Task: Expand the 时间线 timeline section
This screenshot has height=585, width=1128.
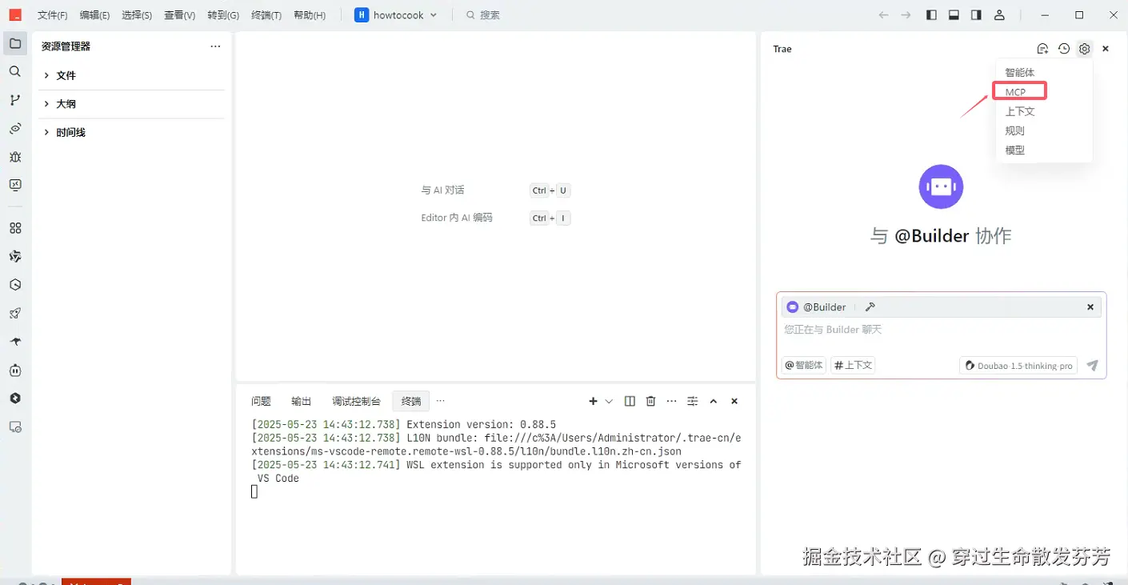Action: 132,132
